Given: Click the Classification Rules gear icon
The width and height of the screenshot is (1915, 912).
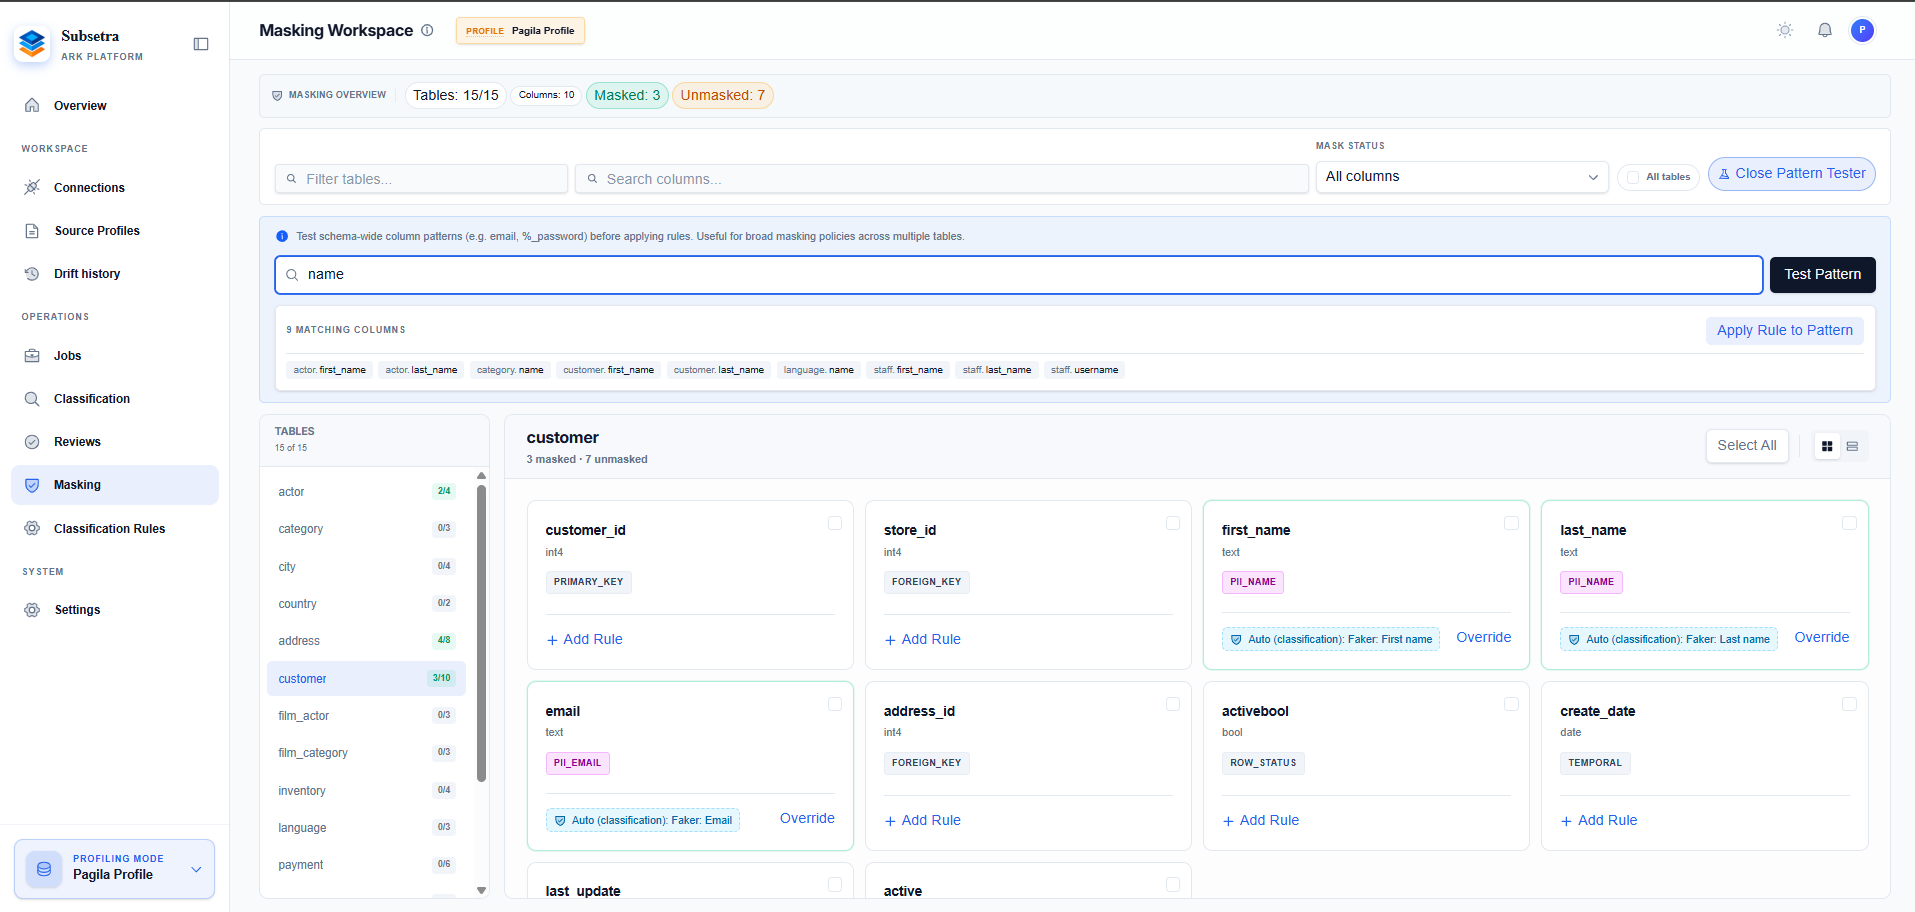Looking at the screenshot, I should tap(32, 529).
